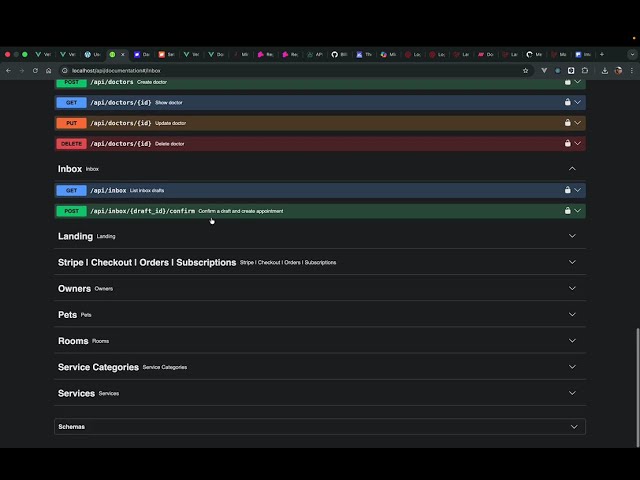
Task: Expand the Pets section chevron
Action: pyautogui.click(x=572, y=314)
